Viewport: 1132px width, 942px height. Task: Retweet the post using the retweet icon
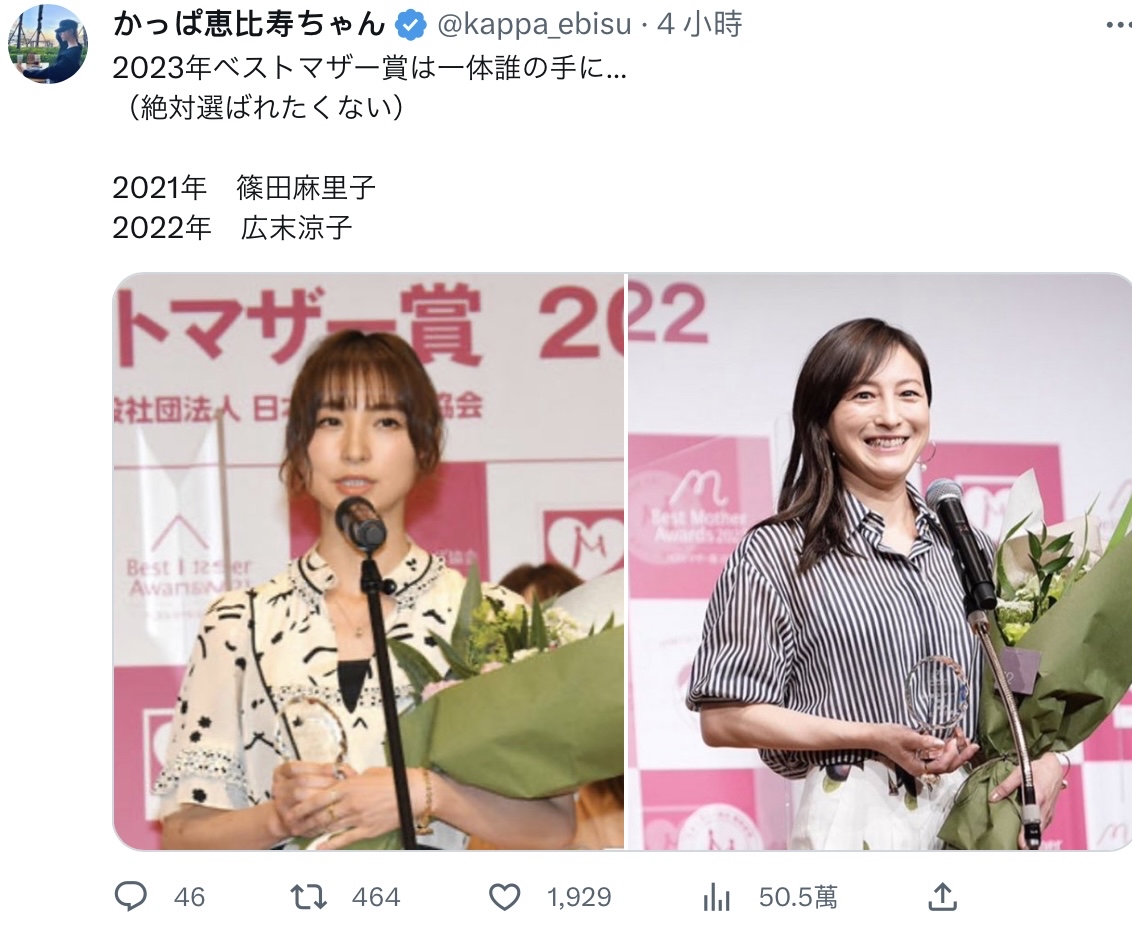click(x=308, y=897)
